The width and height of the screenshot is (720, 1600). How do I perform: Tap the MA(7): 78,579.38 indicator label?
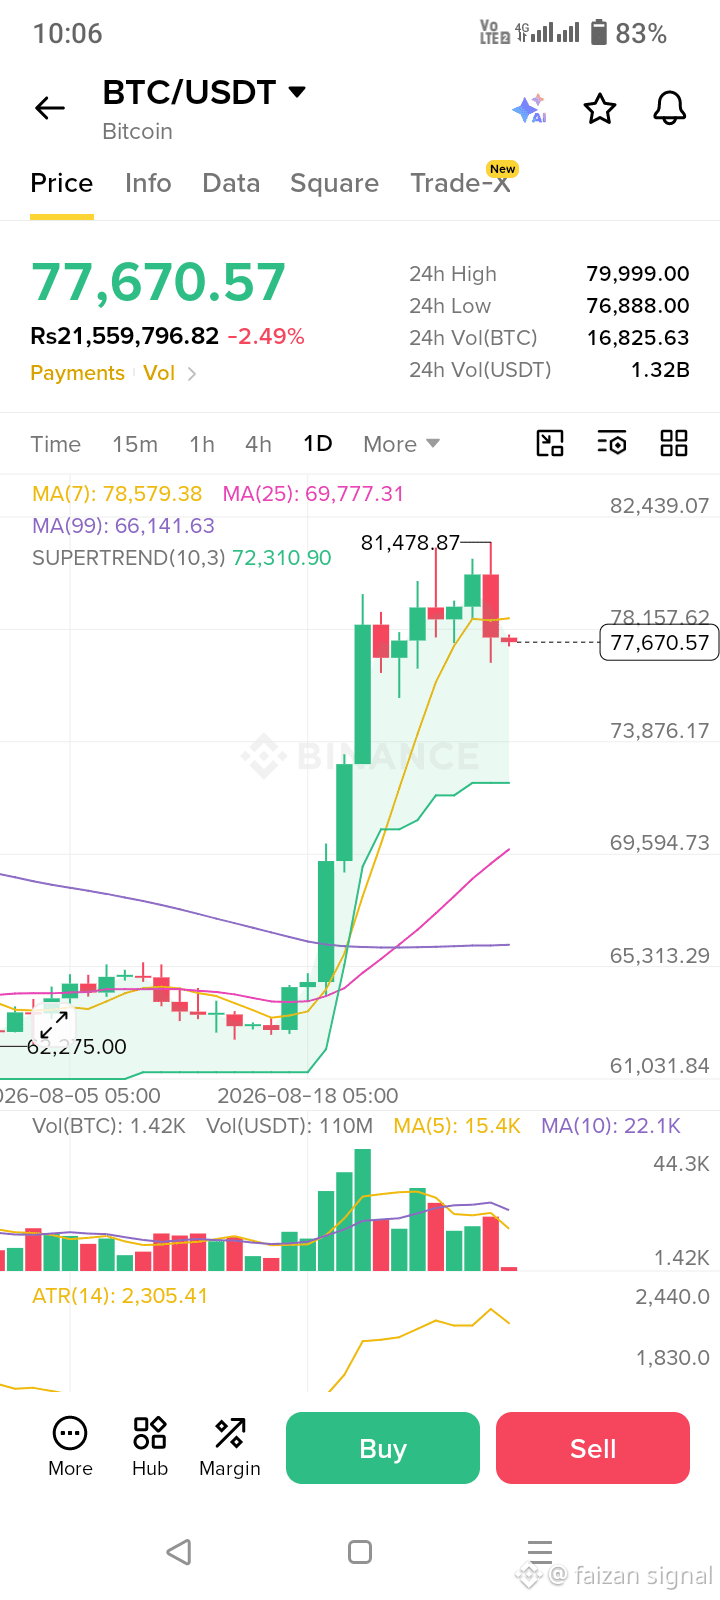117,494
